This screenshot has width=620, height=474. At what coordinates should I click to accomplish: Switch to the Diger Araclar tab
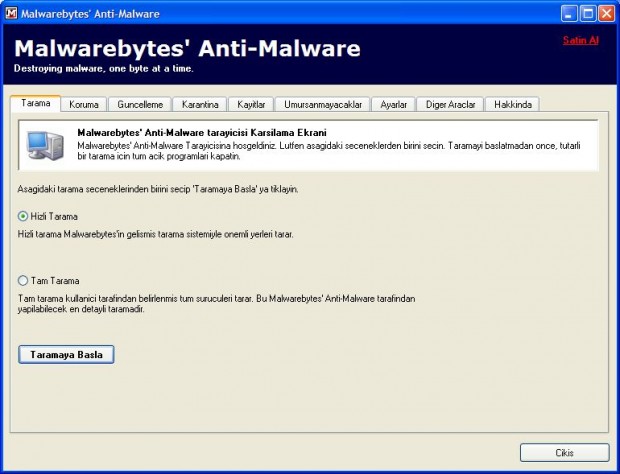(x=450, y=104)
